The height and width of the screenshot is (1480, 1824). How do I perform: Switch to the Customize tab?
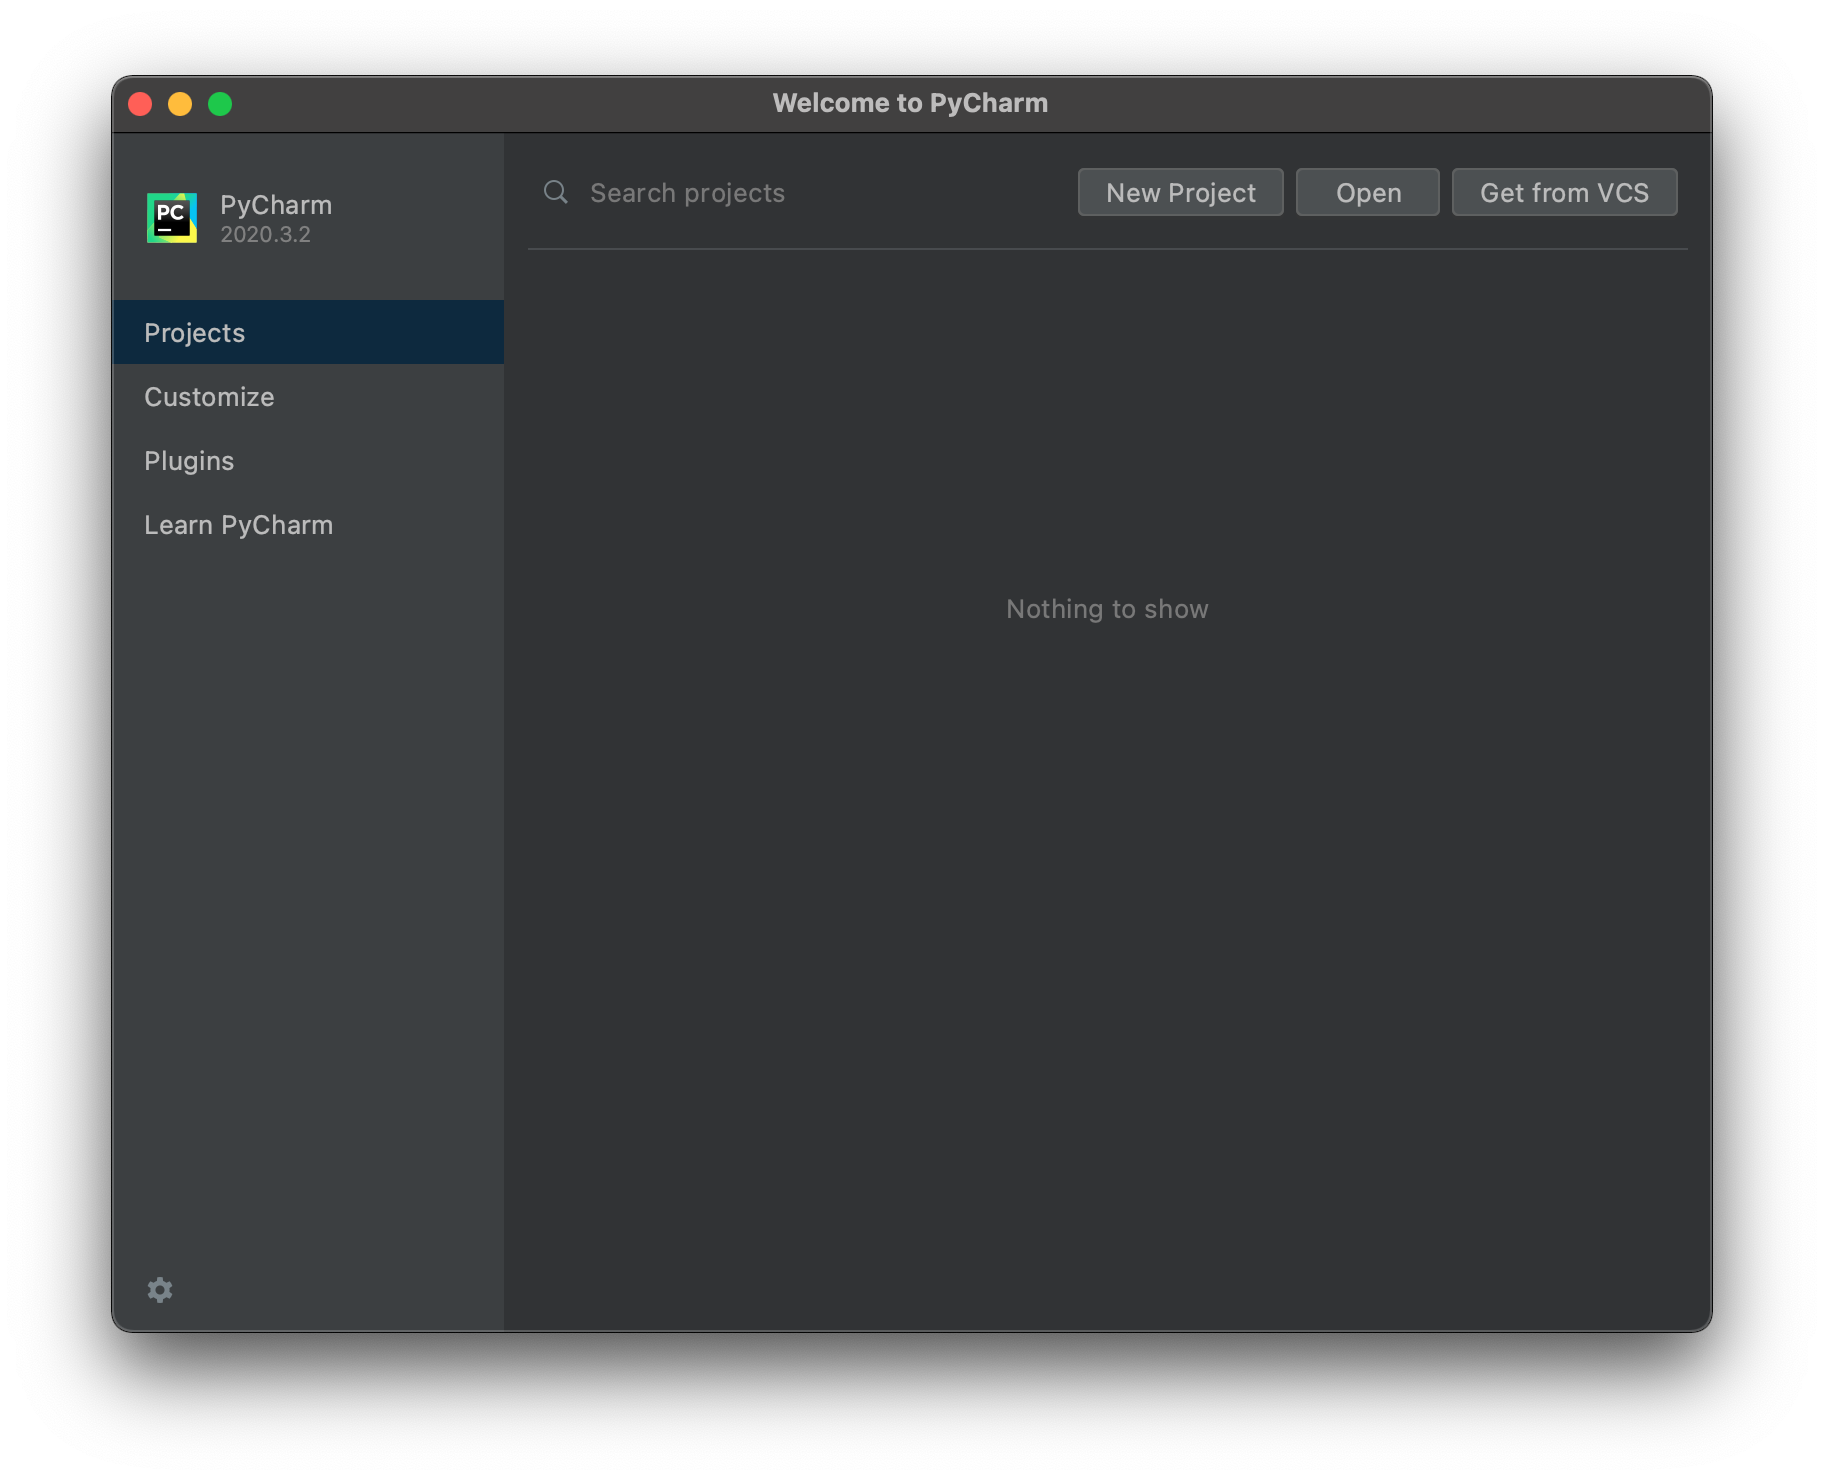308,396
